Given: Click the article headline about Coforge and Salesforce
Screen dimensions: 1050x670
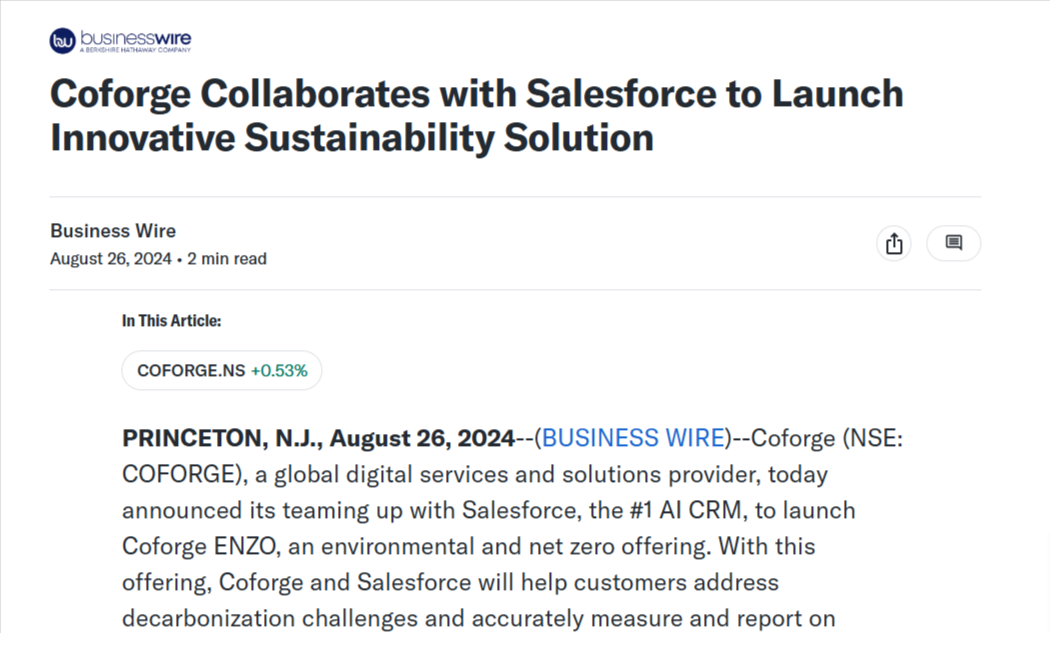Looking at the screenshot, I should 477,115.
